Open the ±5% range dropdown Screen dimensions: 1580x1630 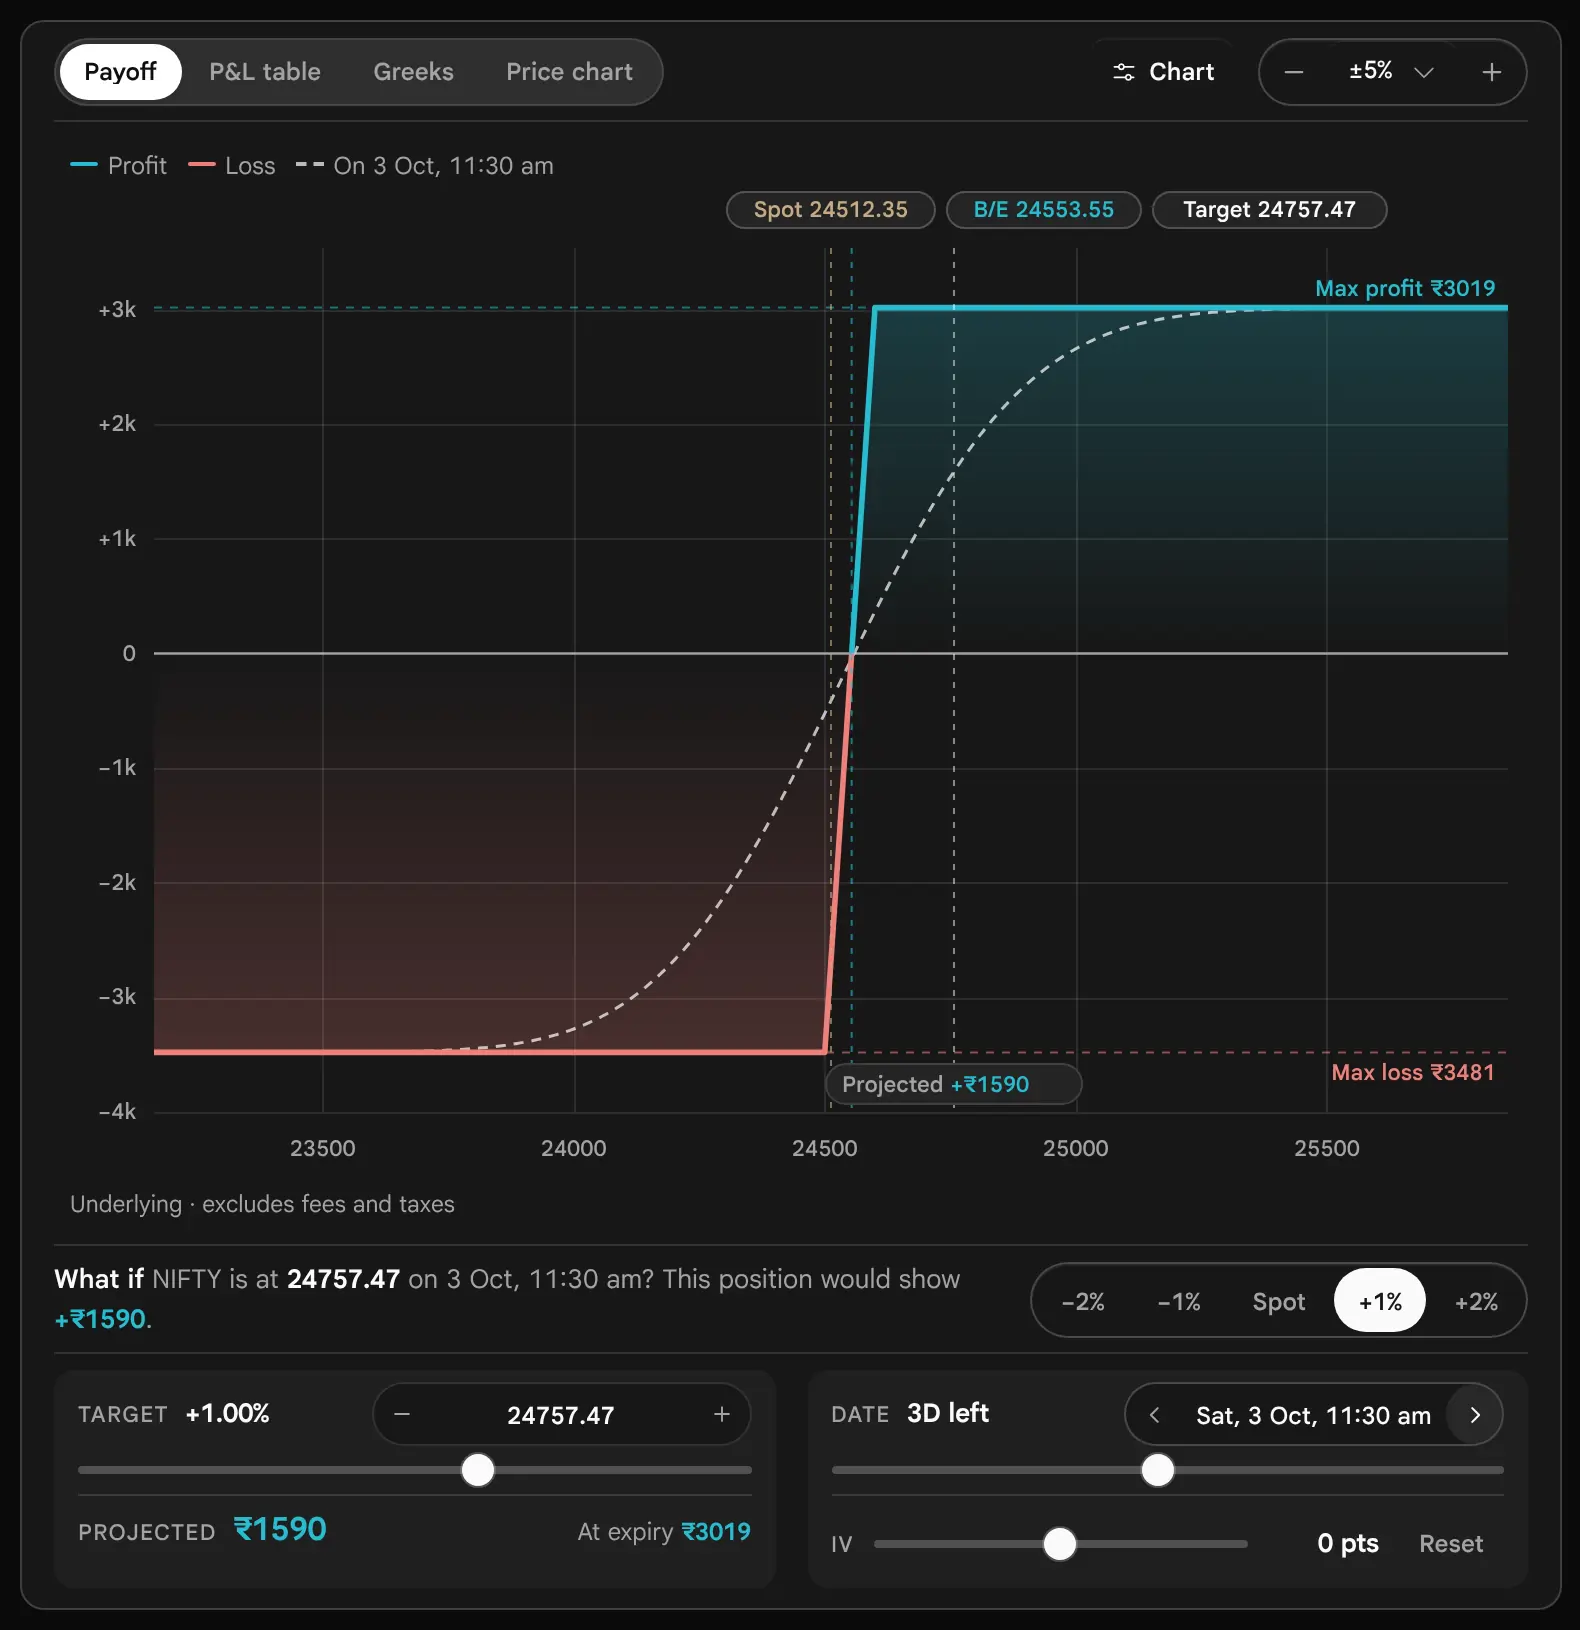point(1391,72)
